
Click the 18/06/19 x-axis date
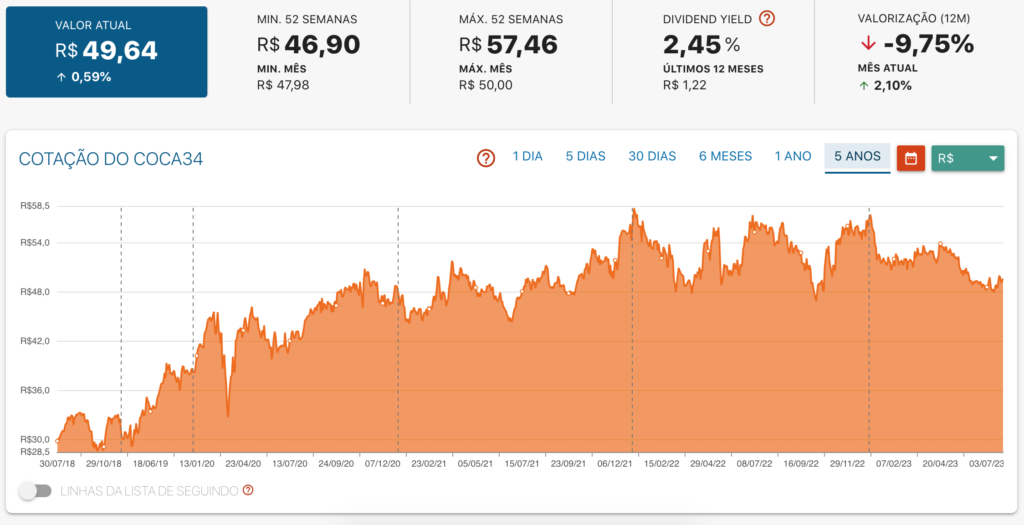[150, 463]
